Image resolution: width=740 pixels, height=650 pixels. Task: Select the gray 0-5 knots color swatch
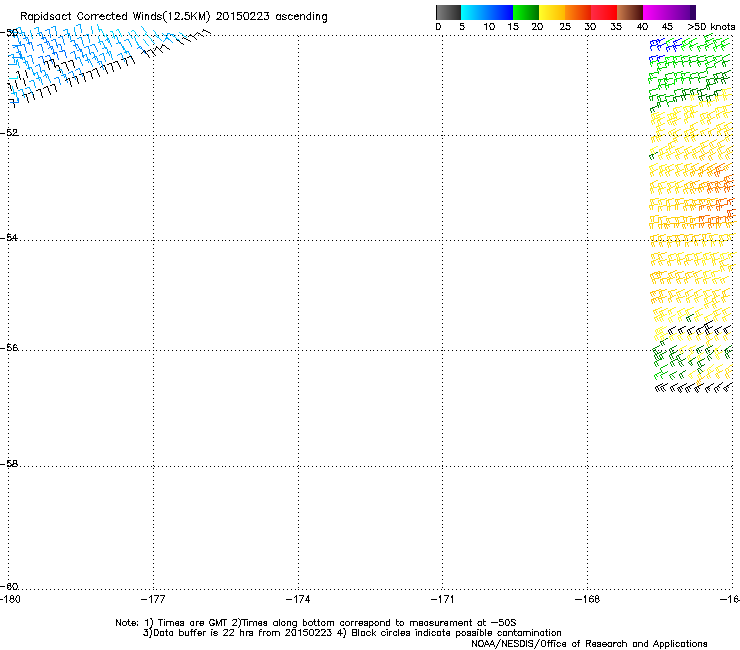(x=448, y=12)
